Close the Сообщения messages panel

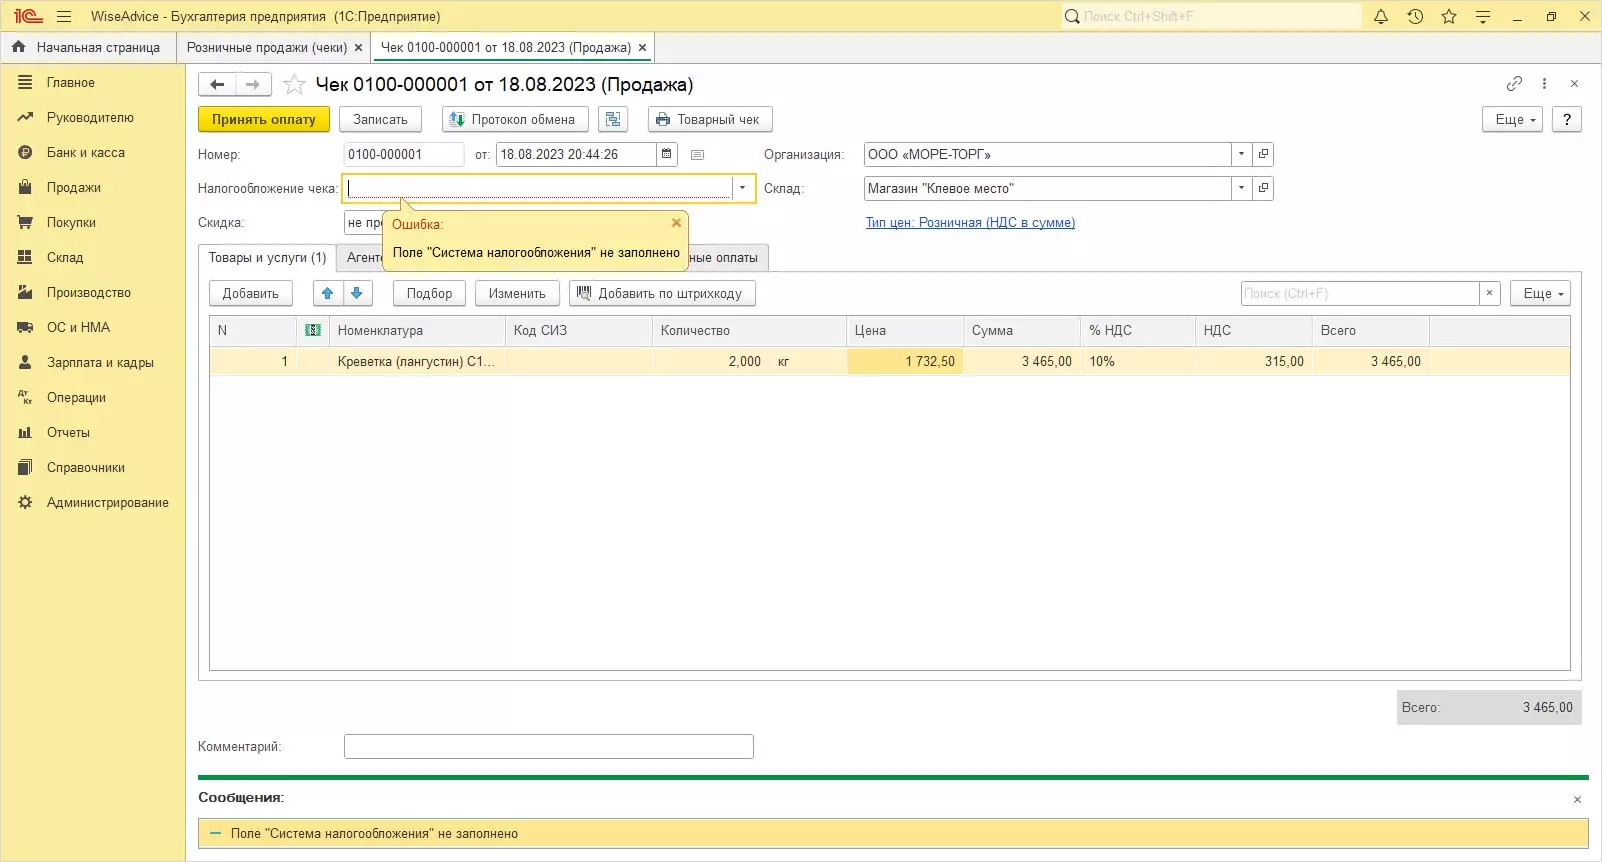[1577, 799]
